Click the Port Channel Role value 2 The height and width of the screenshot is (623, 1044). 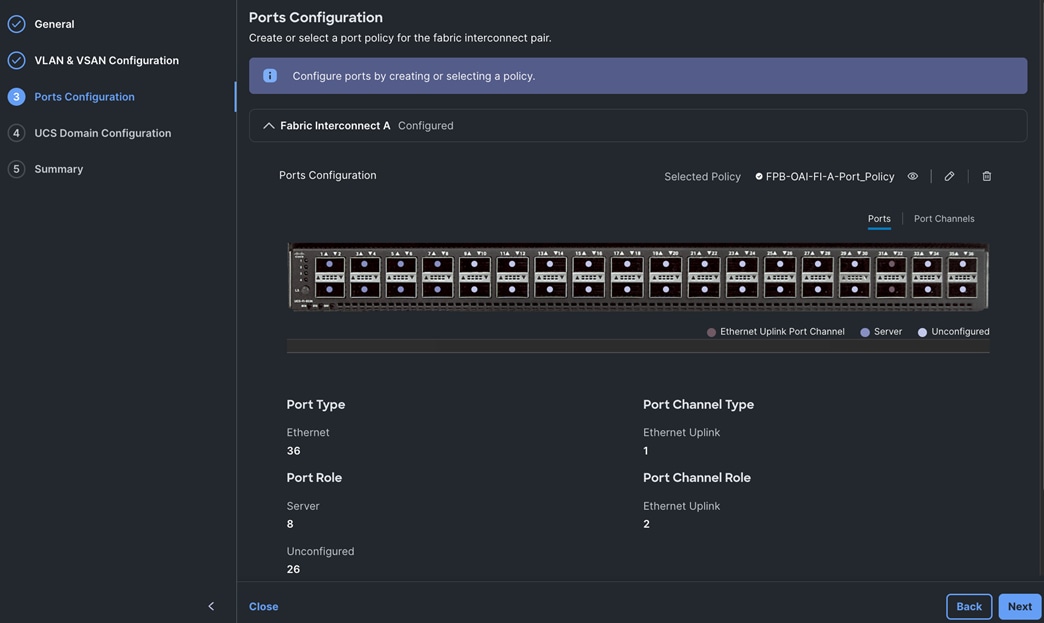click(647, 524)
